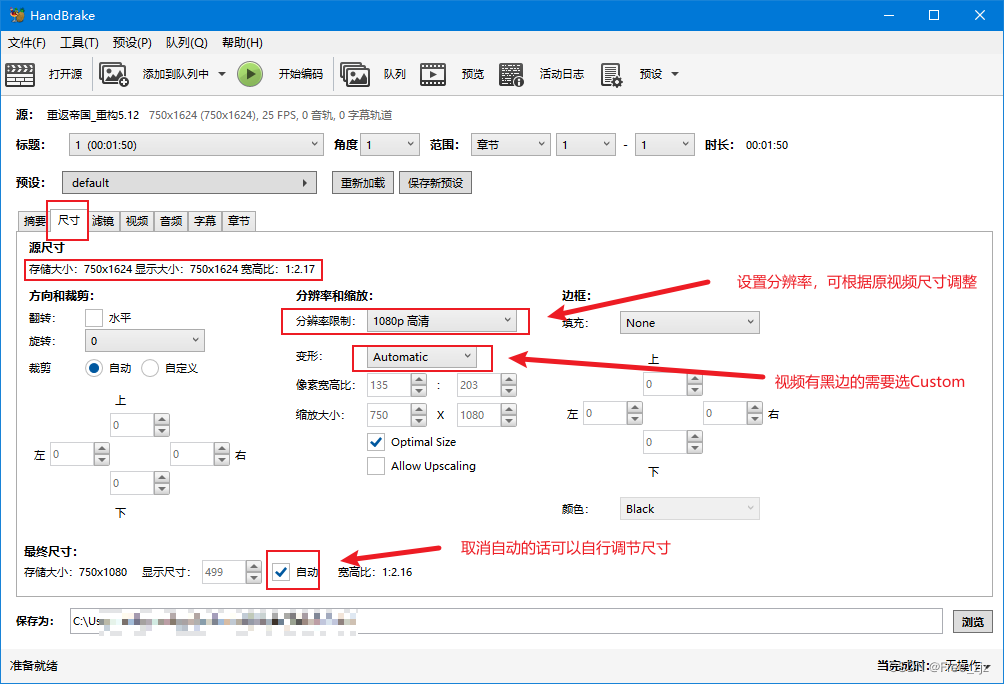Open the range end chapter dropdown

(x=665, y=145)
